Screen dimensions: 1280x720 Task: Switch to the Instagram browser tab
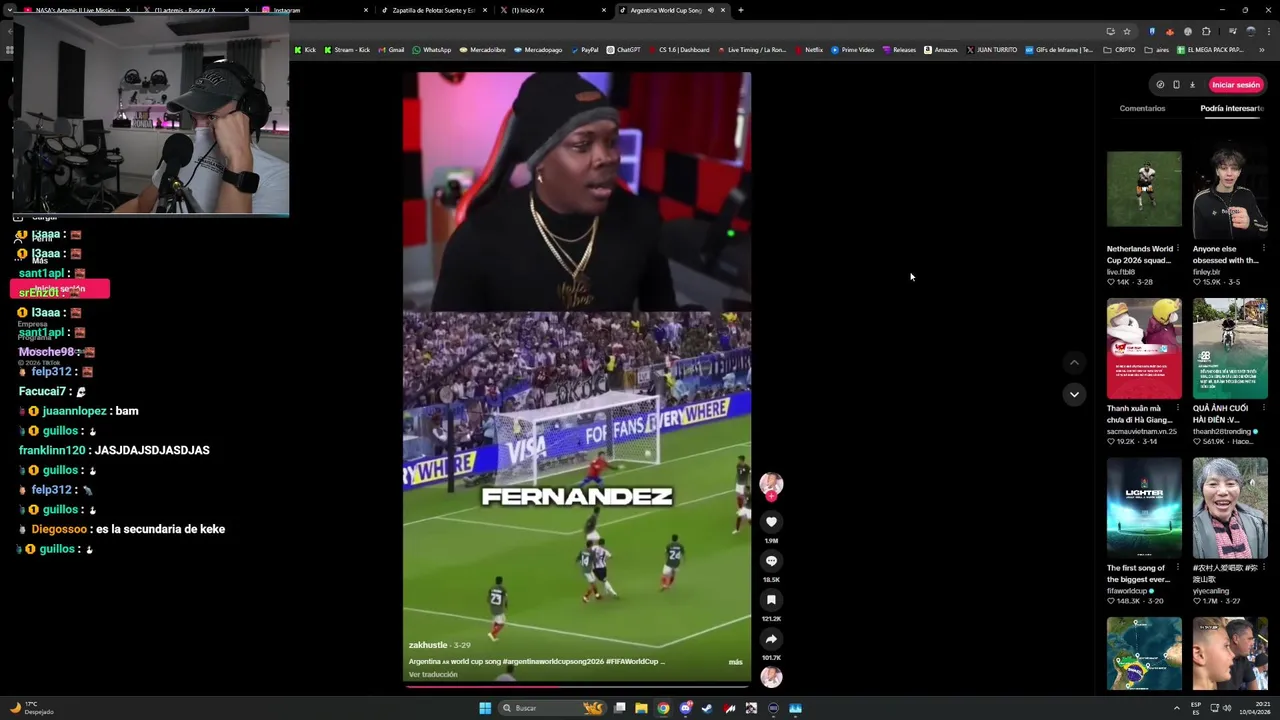pyautogui.click(x=315, y=10)
